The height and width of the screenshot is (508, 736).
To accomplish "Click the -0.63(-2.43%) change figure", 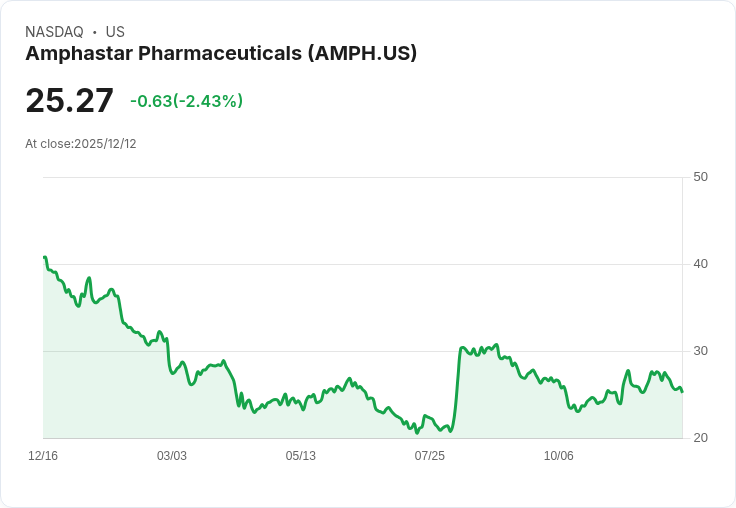I will click(x=186, y=101).
